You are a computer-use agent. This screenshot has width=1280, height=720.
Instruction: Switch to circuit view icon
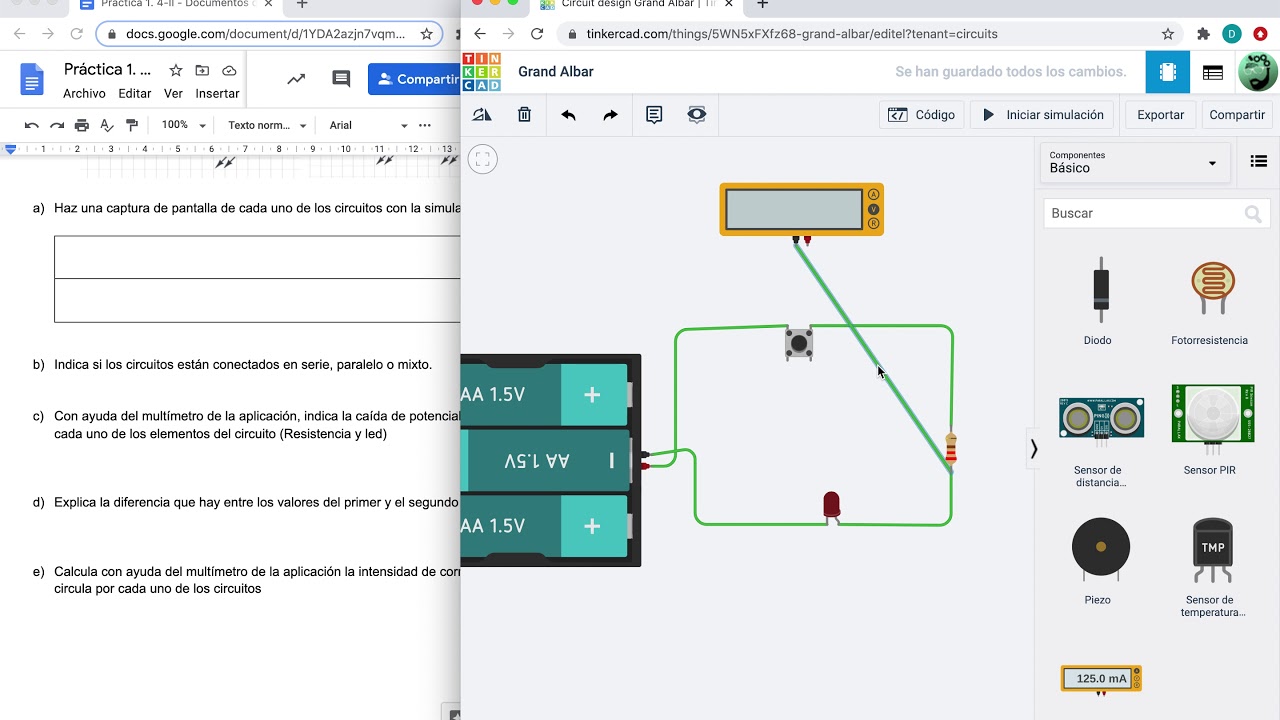click(x=1168, y=72)
